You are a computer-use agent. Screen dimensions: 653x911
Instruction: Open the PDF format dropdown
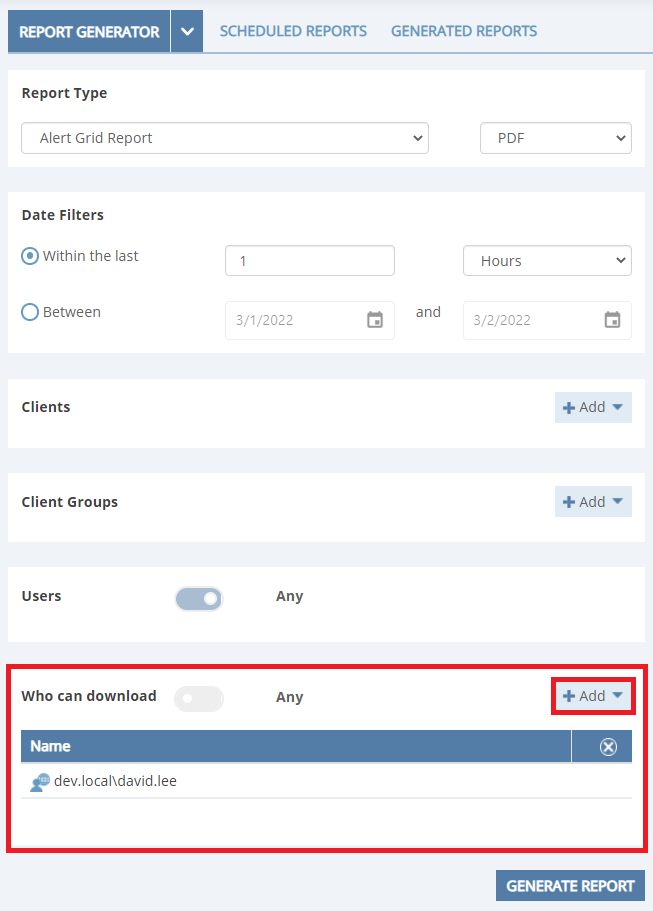point(555,138)
